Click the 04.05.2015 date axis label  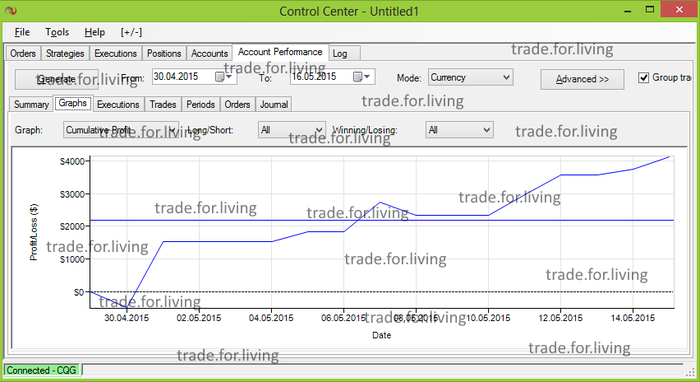(x=271, y=318)
